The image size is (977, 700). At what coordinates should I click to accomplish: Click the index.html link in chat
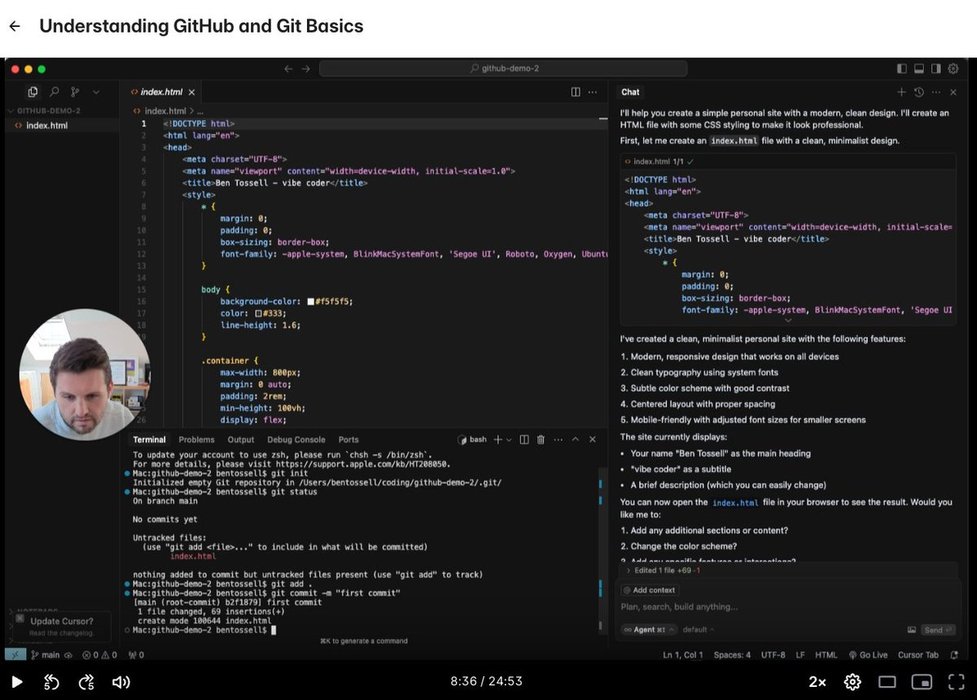click(735, 503)
